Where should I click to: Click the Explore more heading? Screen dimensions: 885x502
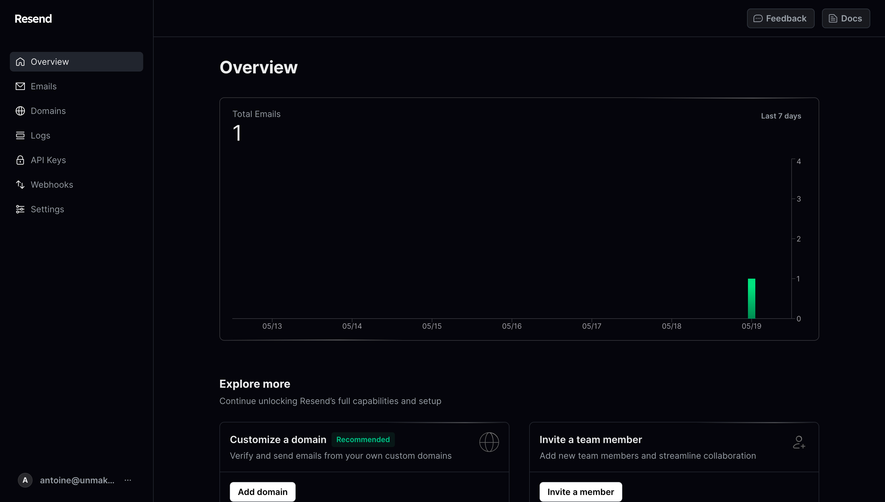[255, 384]
